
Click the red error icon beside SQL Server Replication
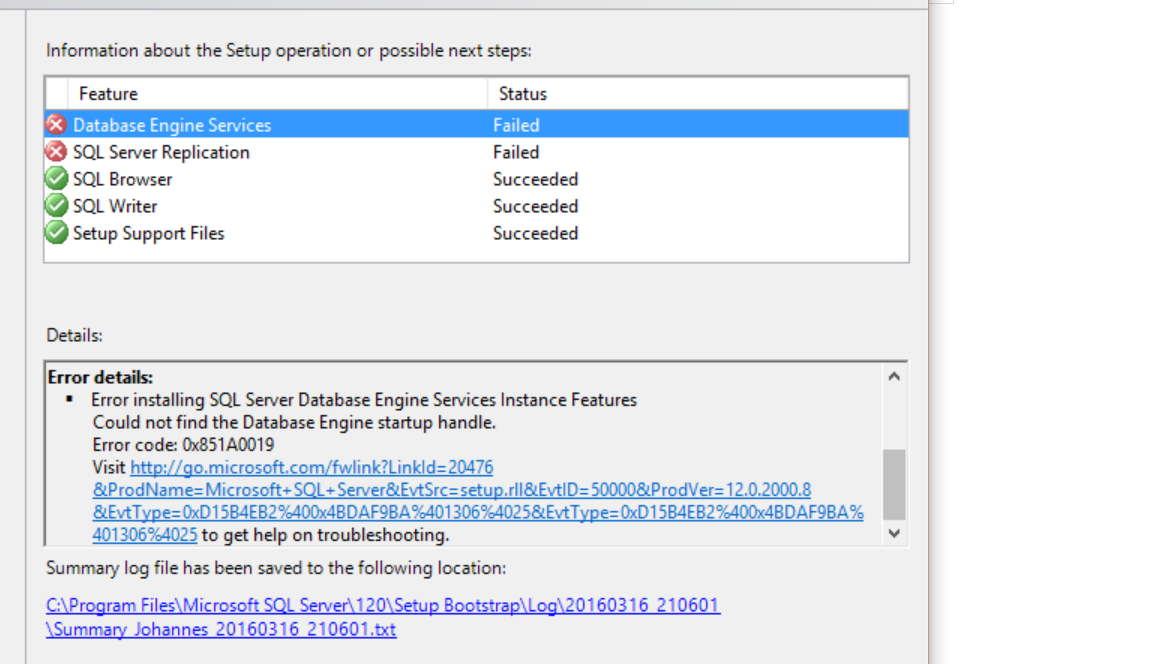(x=56, y=152)
